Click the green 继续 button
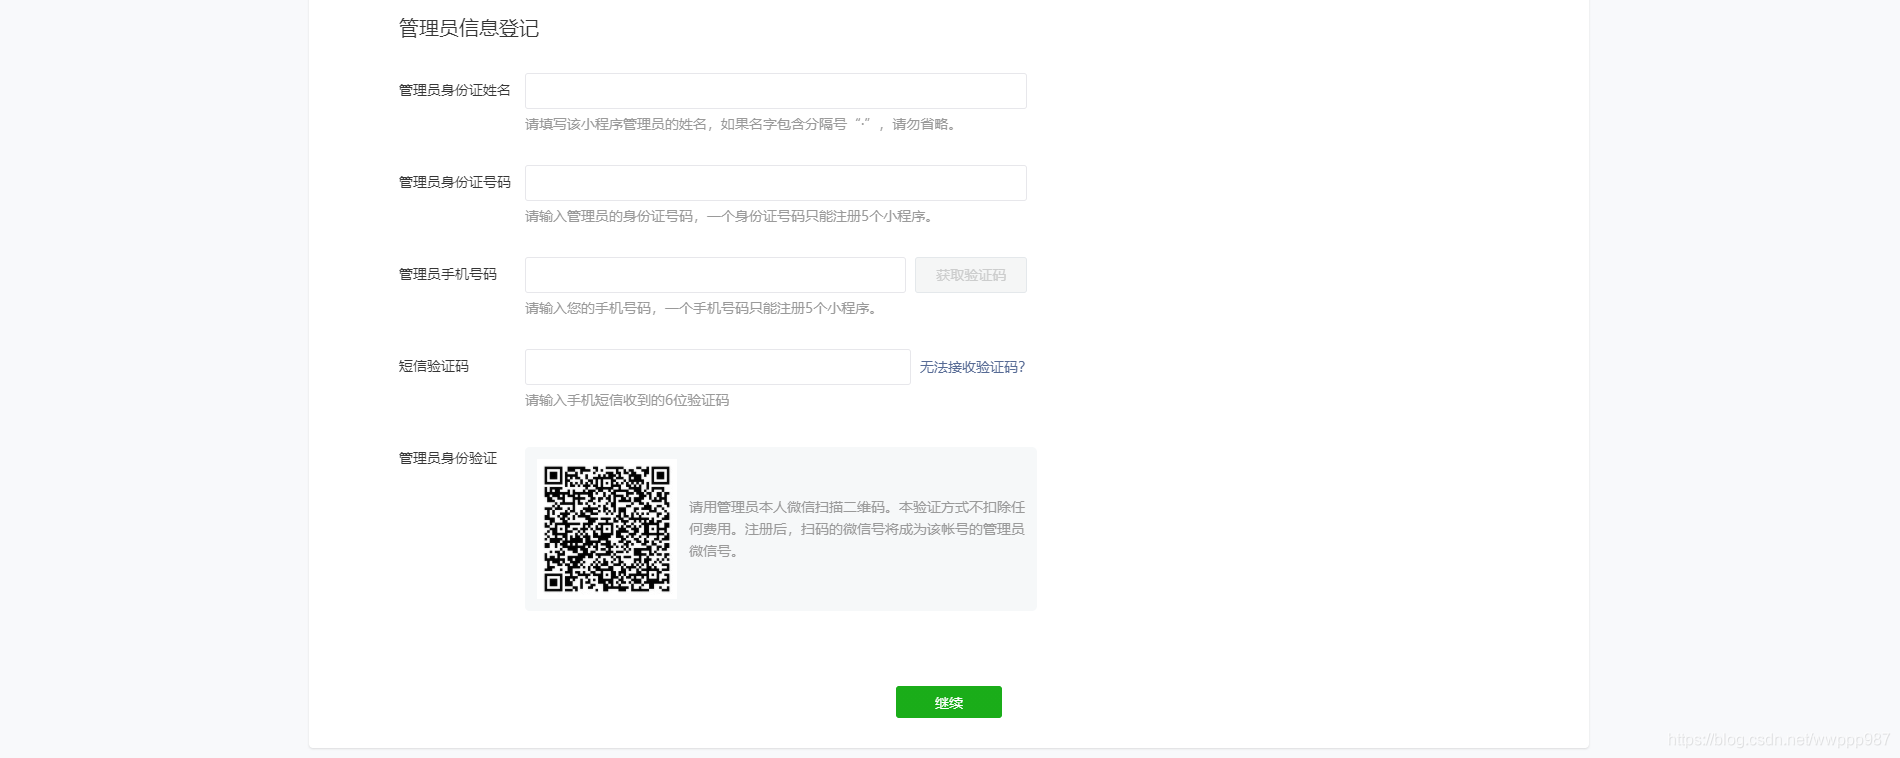 [x=949, y=702]
